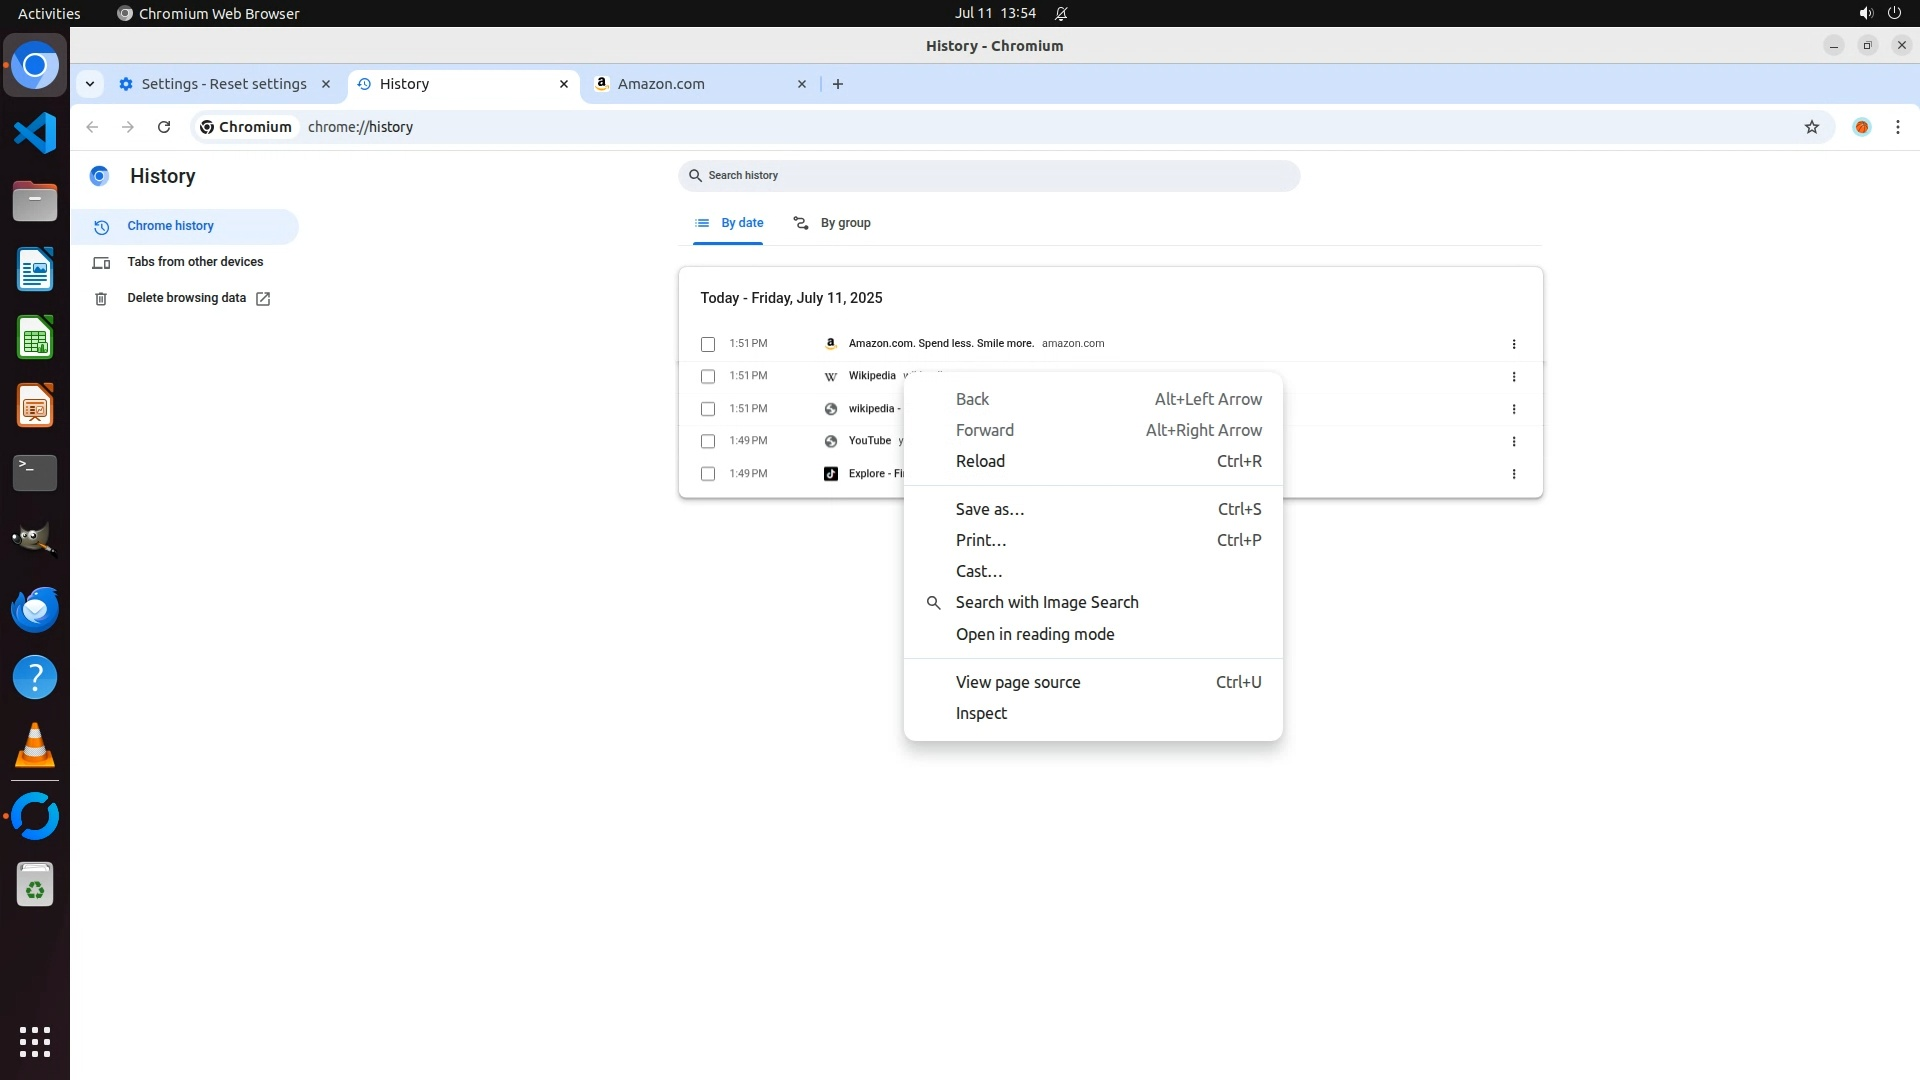Click the Delete browsing data trash icon
Image resolution: width=1920 pixels, height=1080 pixels.
click(101, 299)
